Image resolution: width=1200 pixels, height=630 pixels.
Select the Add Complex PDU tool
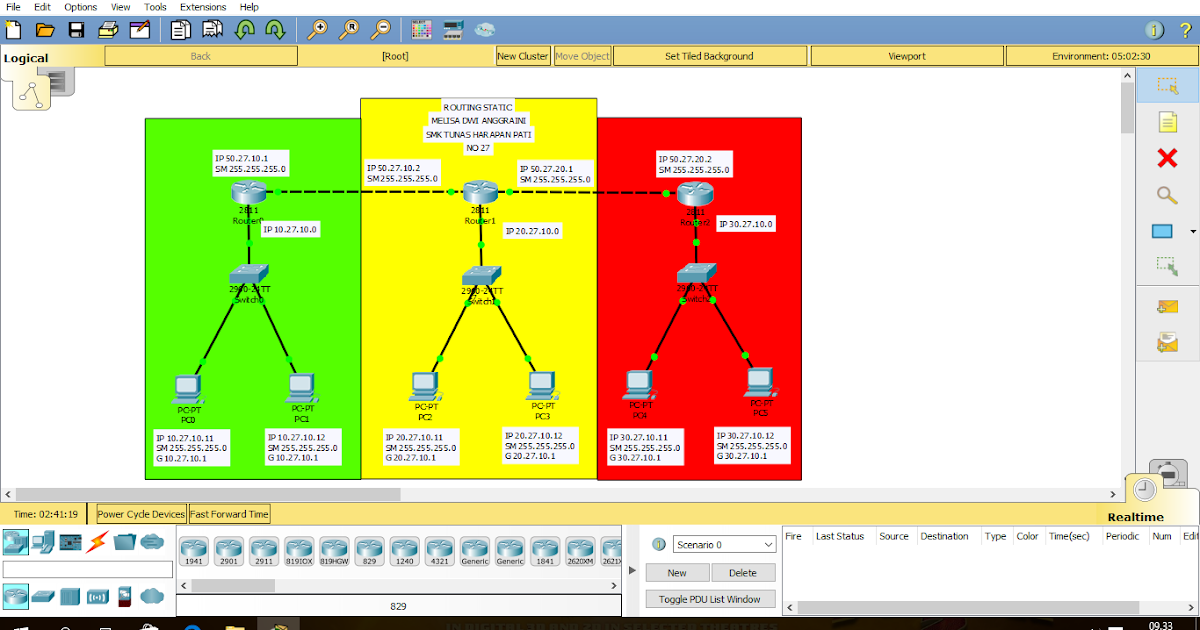pos(1168,341)
